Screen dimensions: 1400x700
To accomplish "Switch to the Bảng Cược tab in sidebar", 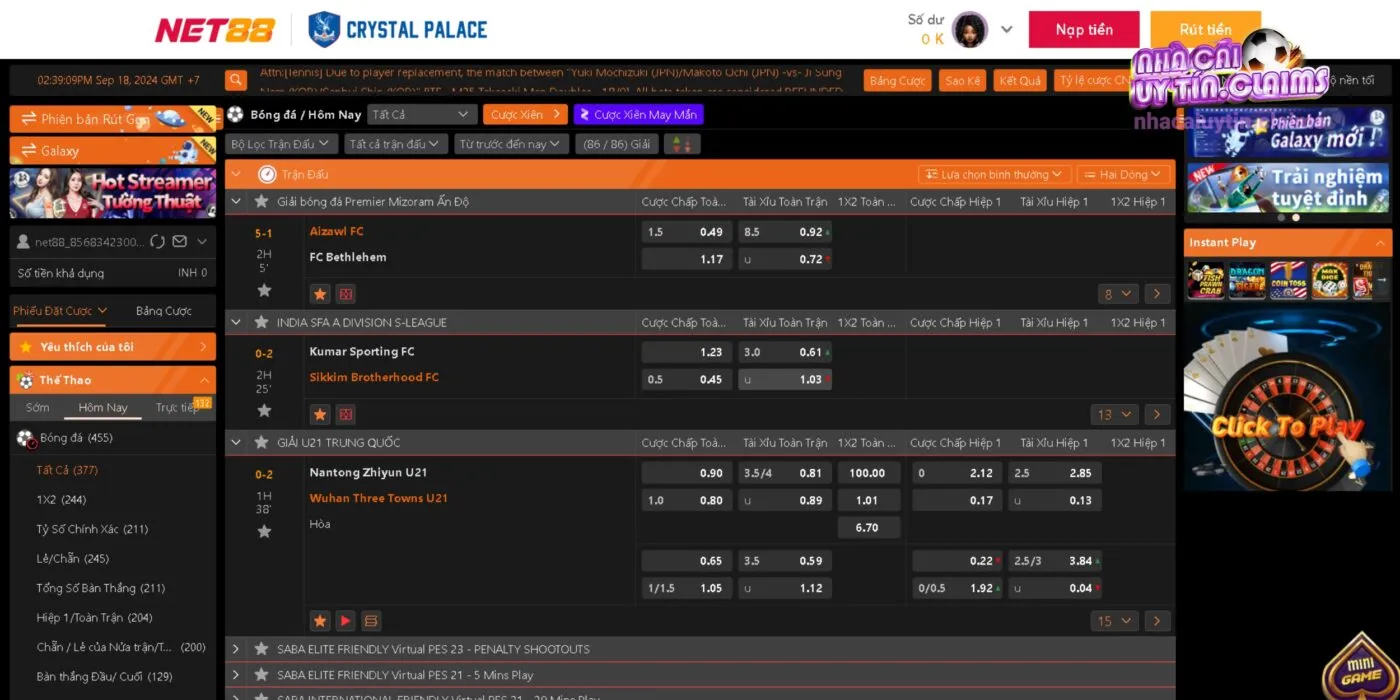I will pos(164,311).
